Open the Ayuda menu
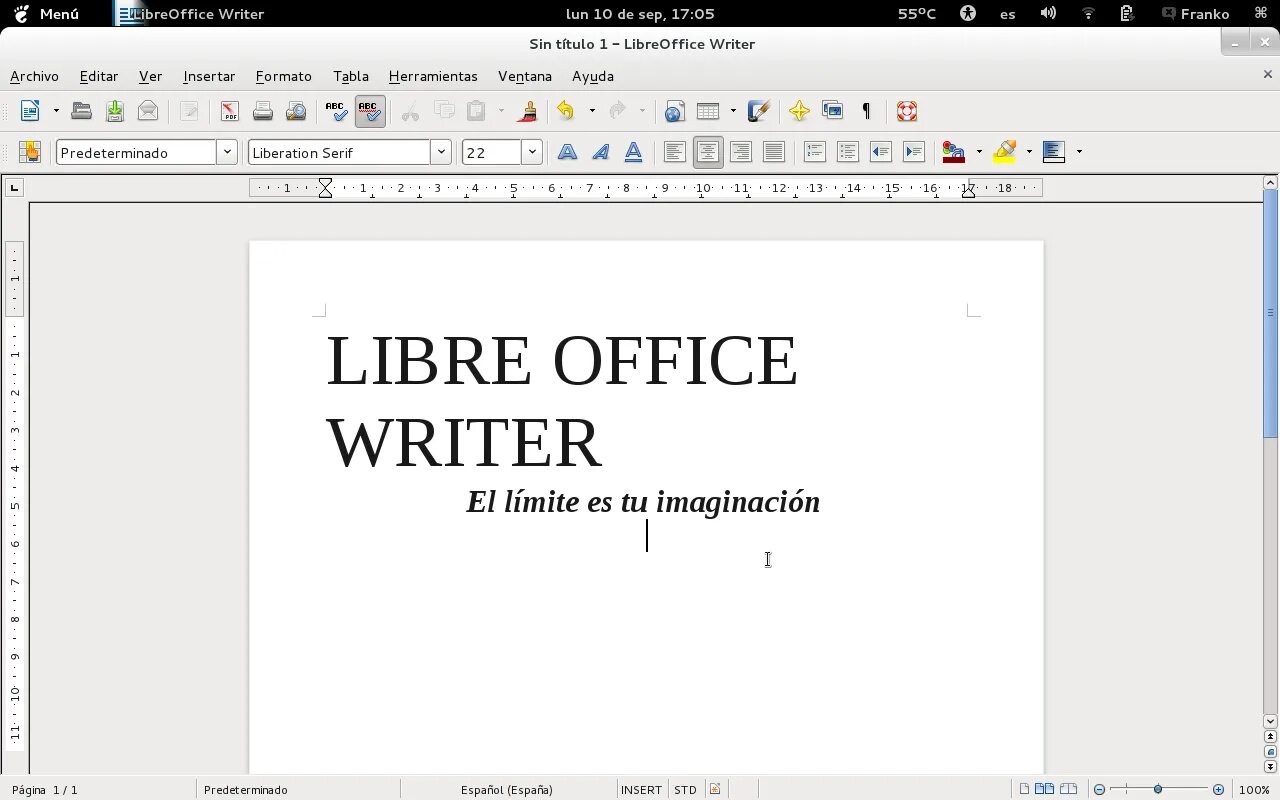This screenshot has width=1280, height=800. [593, 76]
